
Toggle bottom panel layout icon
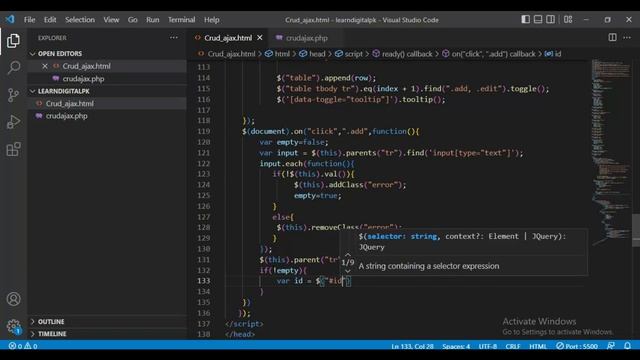538,19
